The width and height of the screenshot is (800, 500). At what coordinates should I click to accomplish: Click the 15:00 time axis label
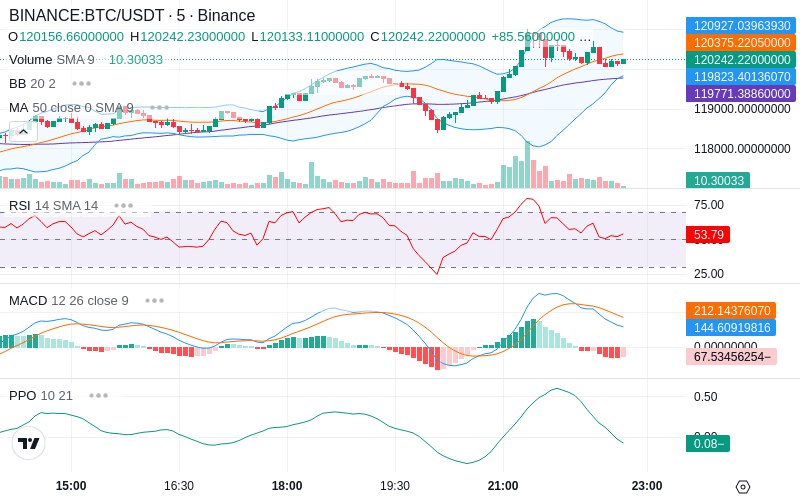point(71,486)
